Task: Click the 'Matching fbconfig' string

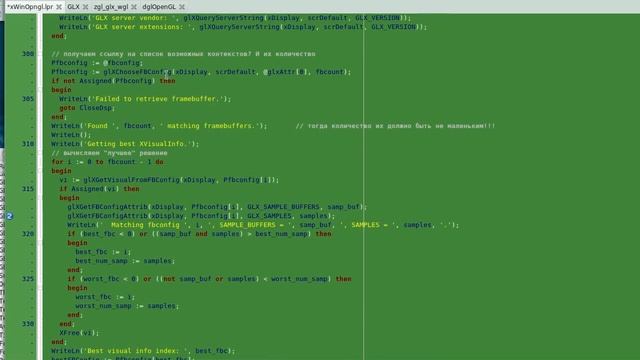Action: (143, 225)
